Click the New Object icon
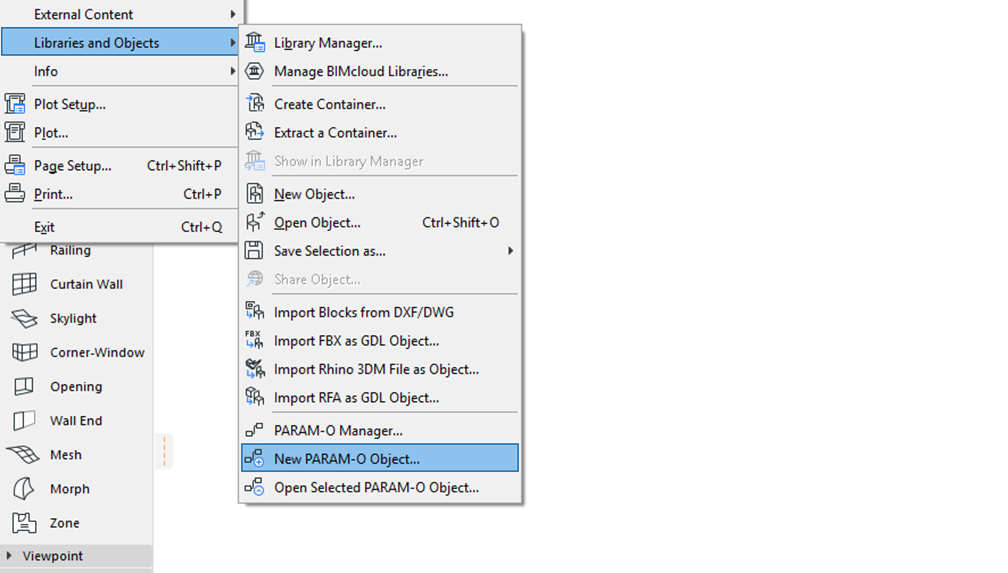The width and height of the screenshot is (1008, 573). [255, 194]
